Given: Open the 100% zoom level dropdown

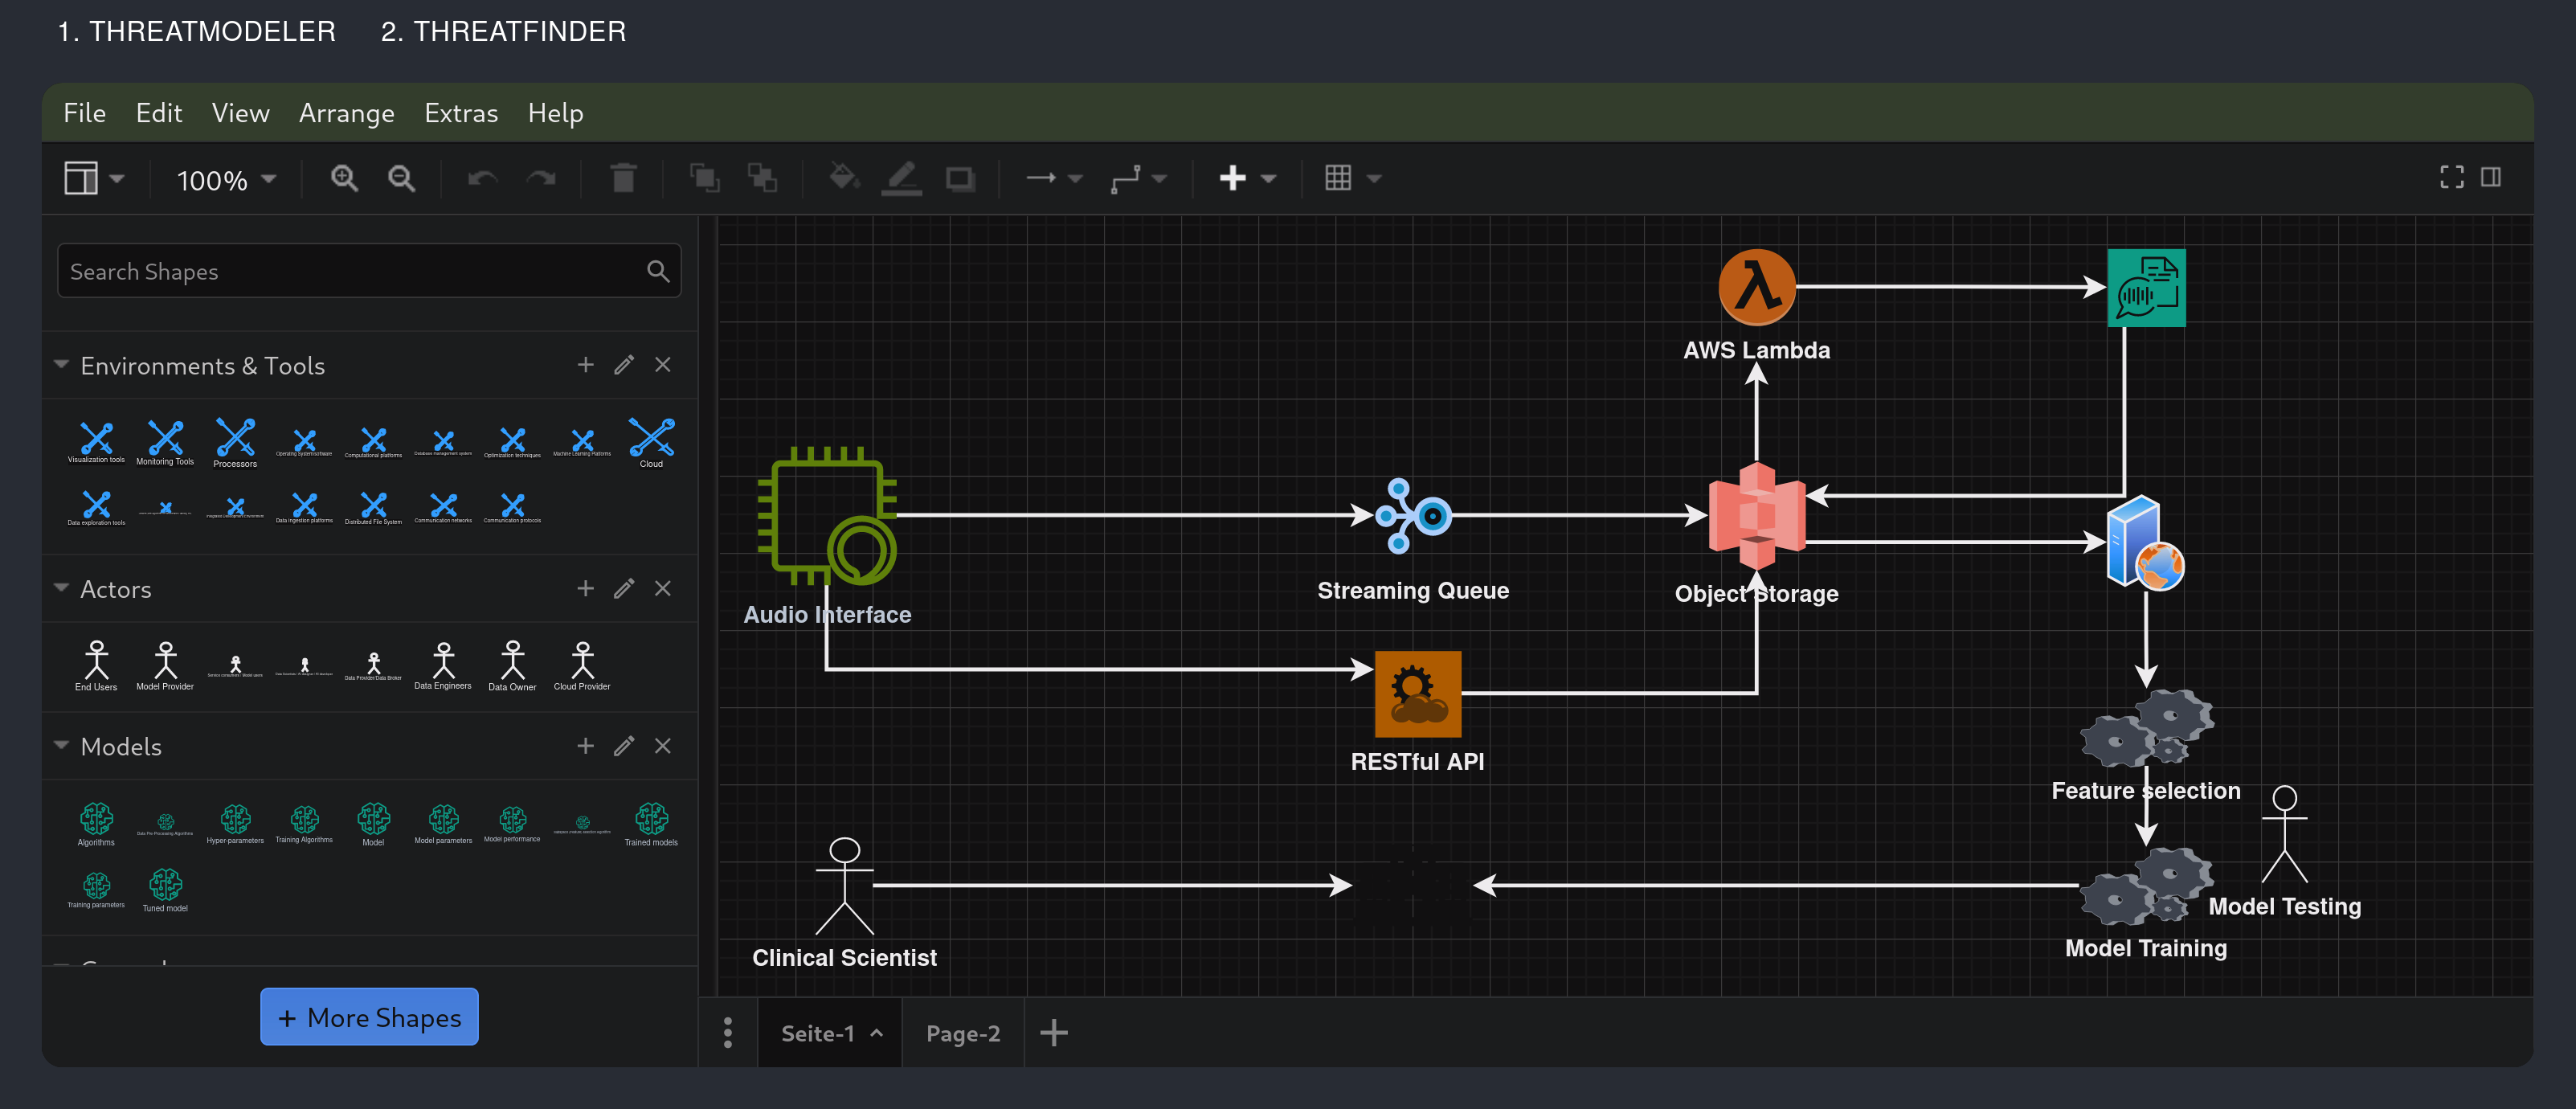Looking at the screenshot, I should (226, 180).
